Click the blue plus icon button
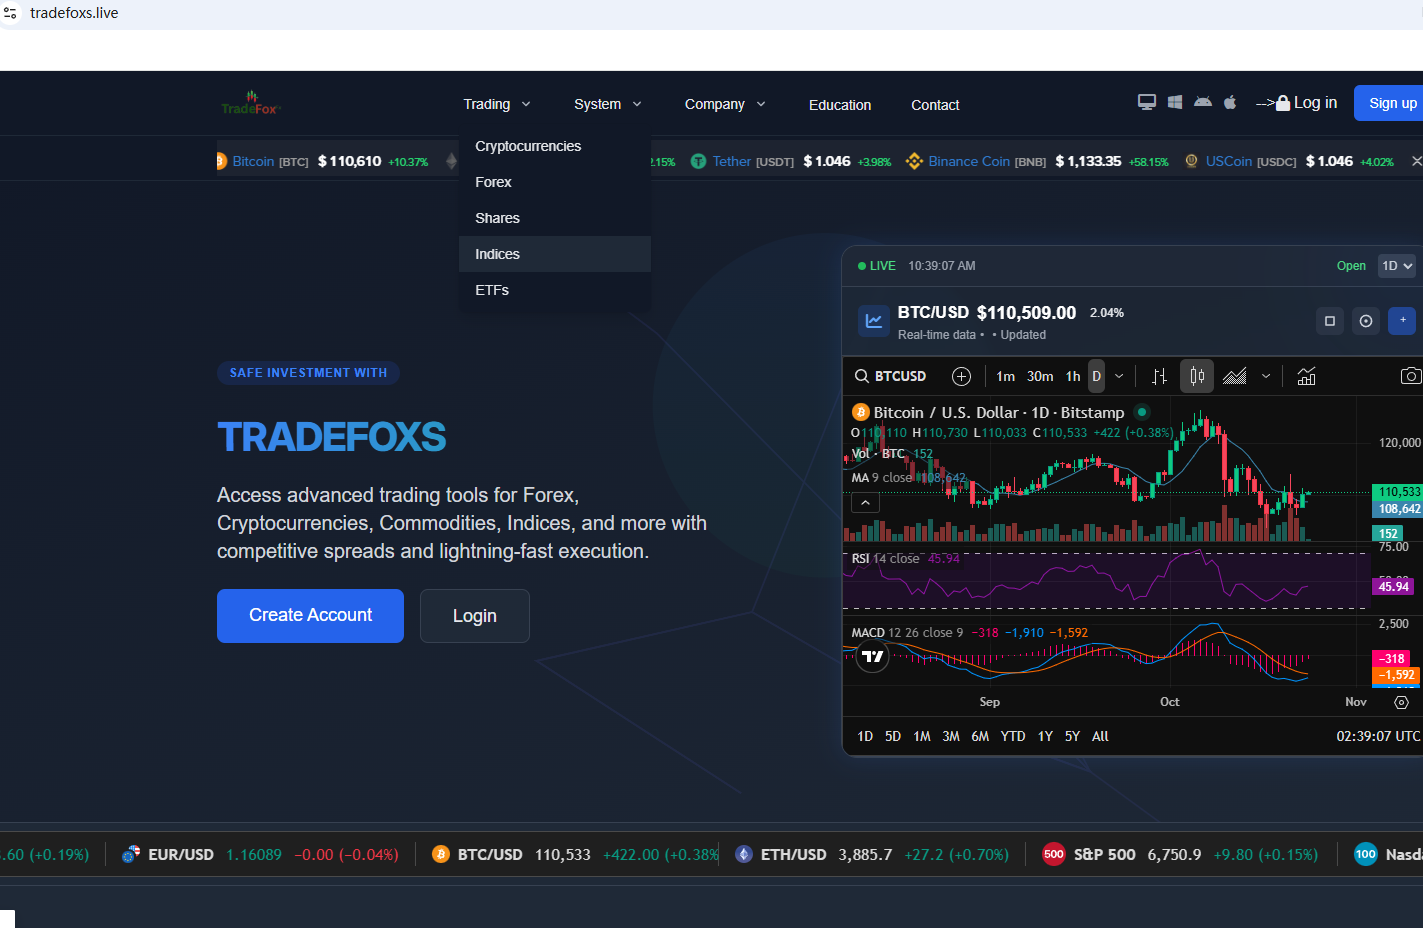1423x928 pixels. tap(1402, 321)
